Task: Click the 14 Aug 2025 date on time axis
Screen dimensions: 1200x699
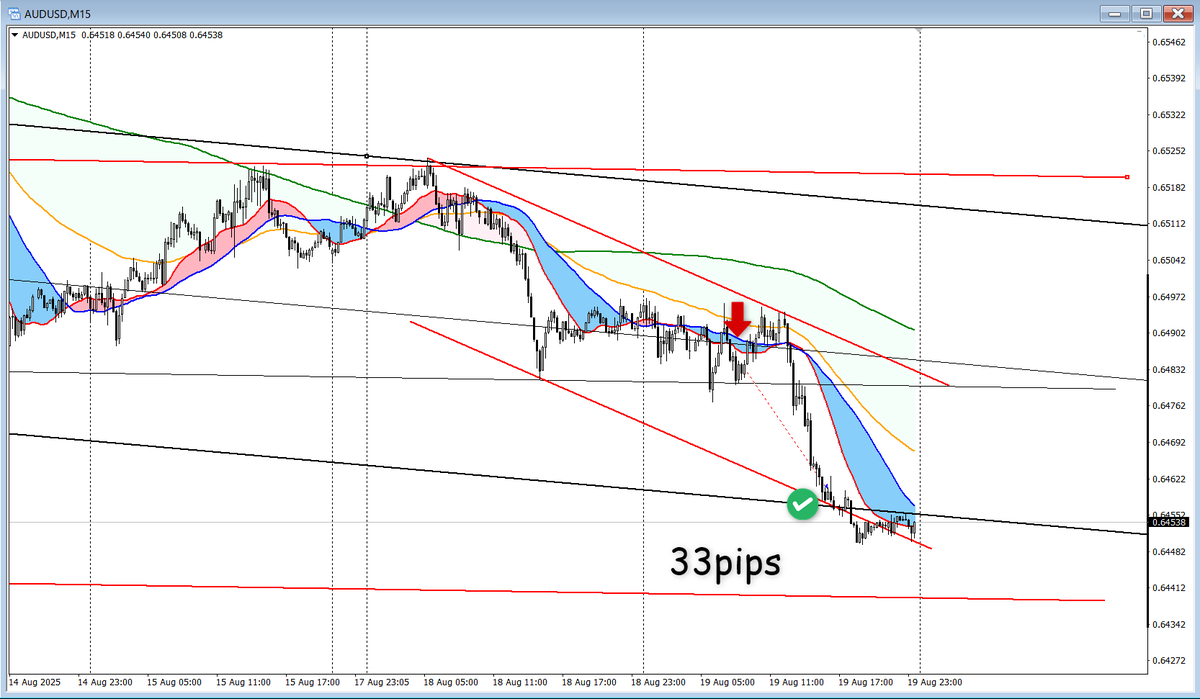Action: (35, 681)
